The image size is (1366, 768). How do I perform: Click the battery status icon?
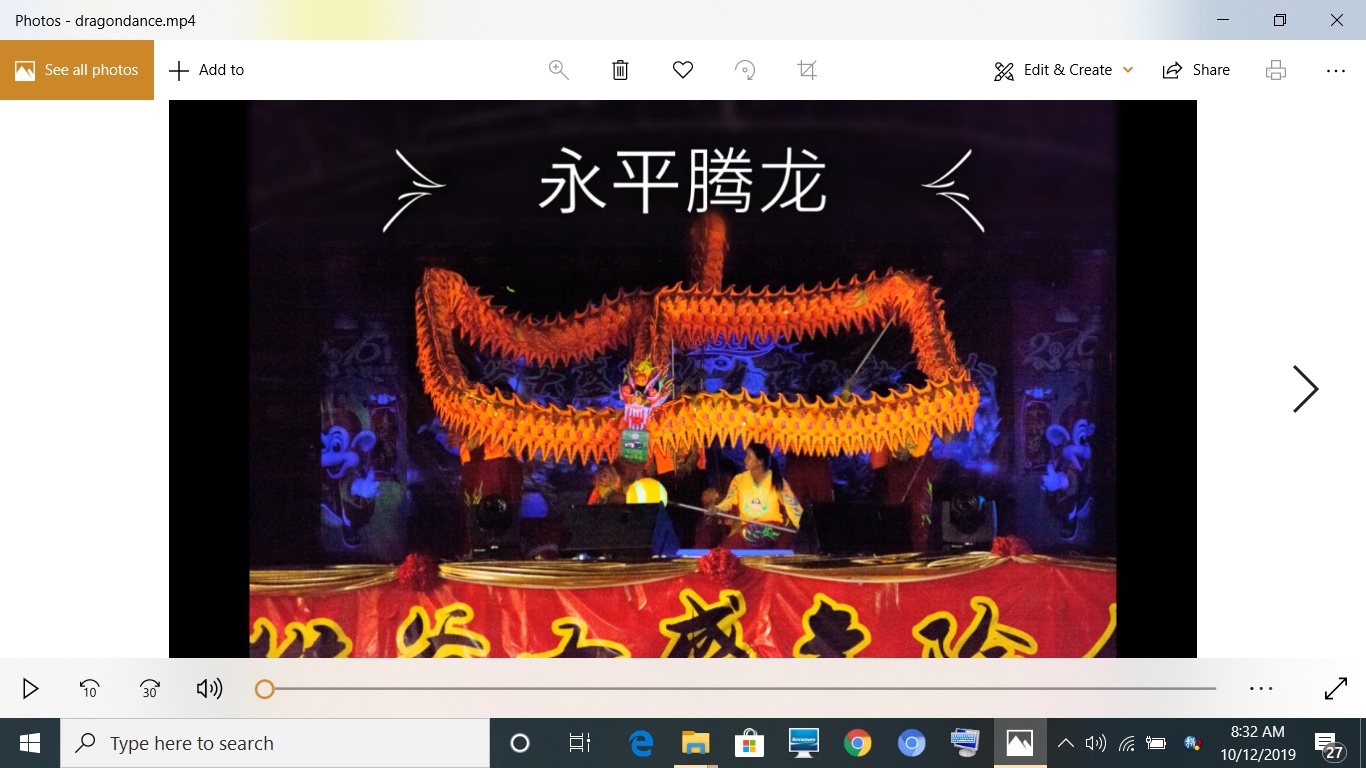(1157, 743)
